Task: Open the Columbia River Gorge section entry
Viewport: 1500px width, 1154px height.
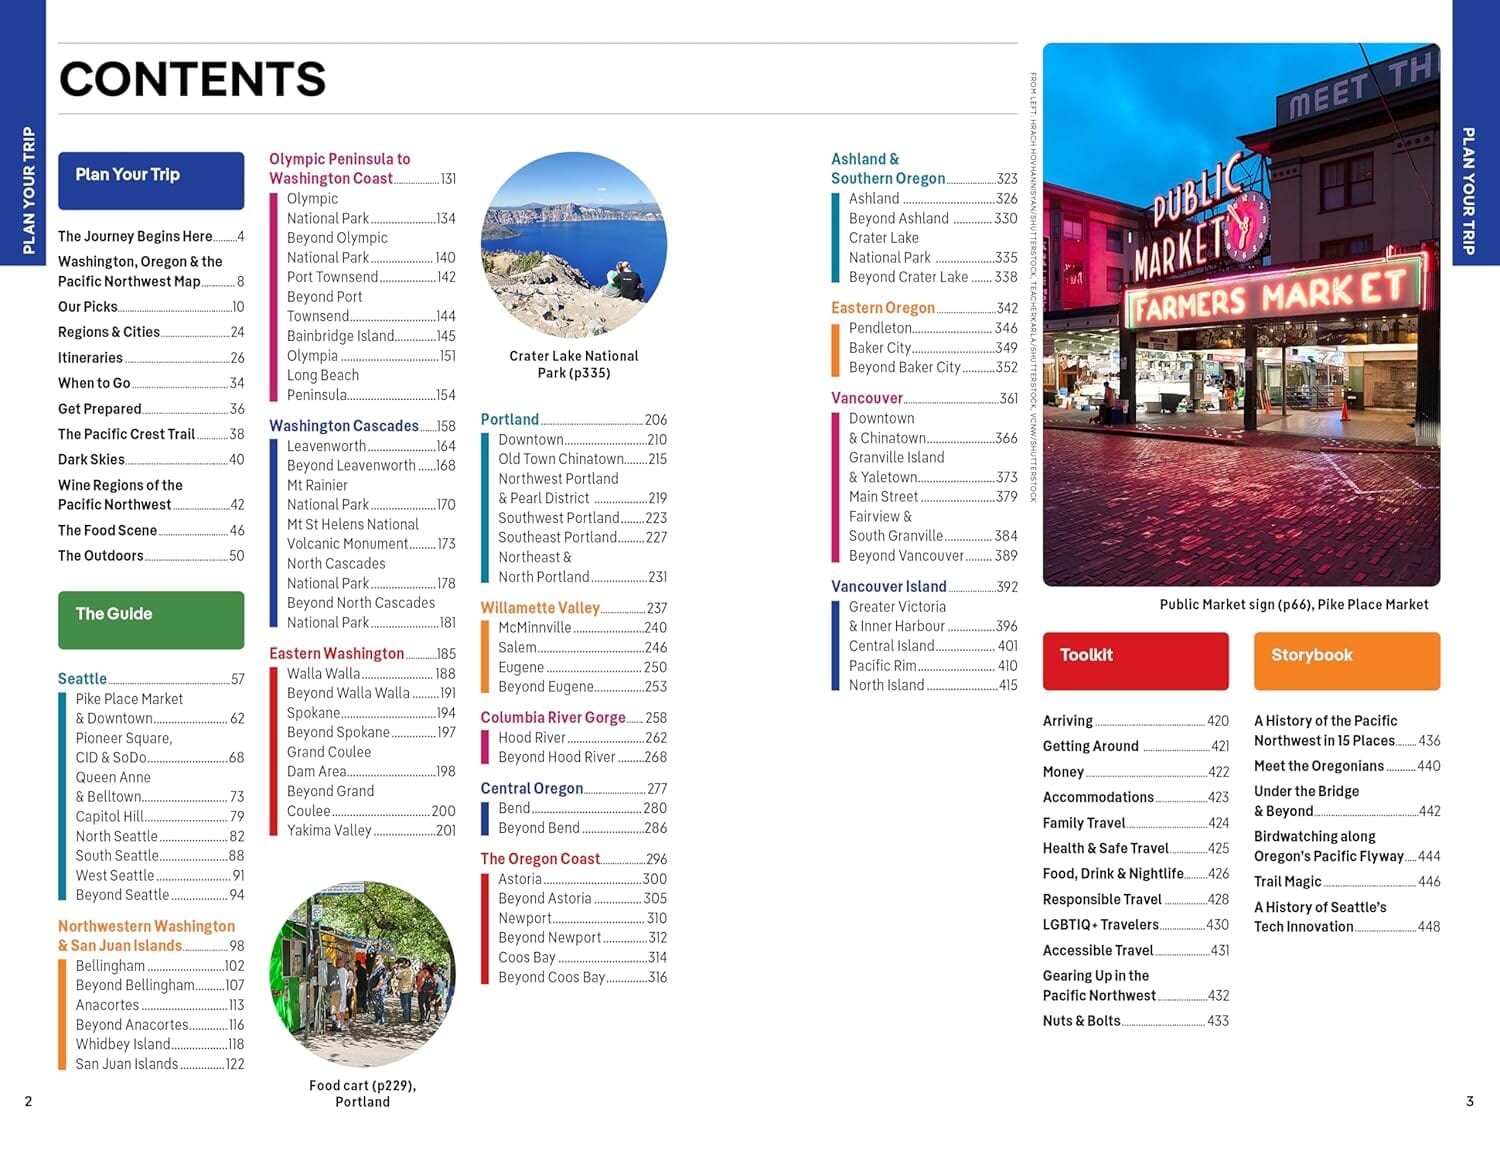Action: click(x=553, y=717)
